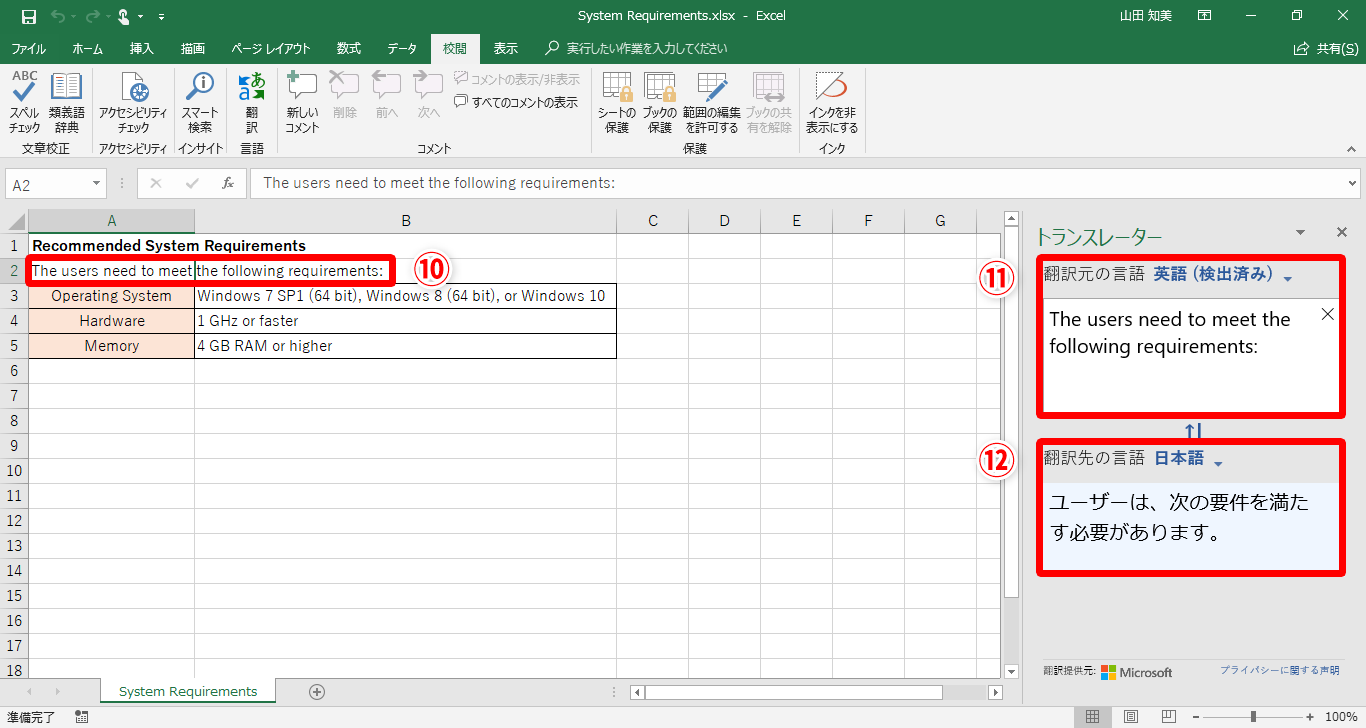Open the thesaurus (類義語辞典)
The image size is (1366, 728).
[67, 102]
